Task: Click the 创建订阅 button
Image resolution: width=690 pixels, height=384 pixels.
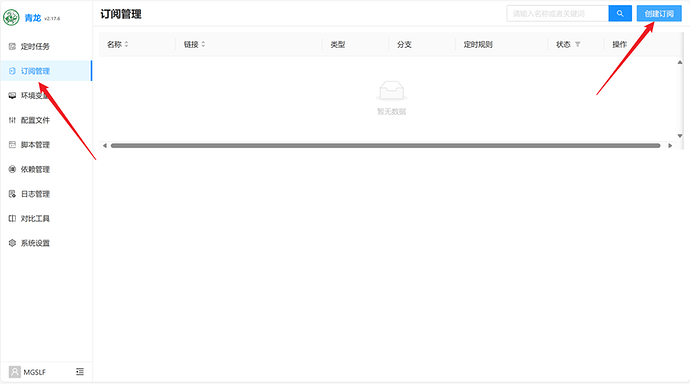Action: click(x=659, y=14)
